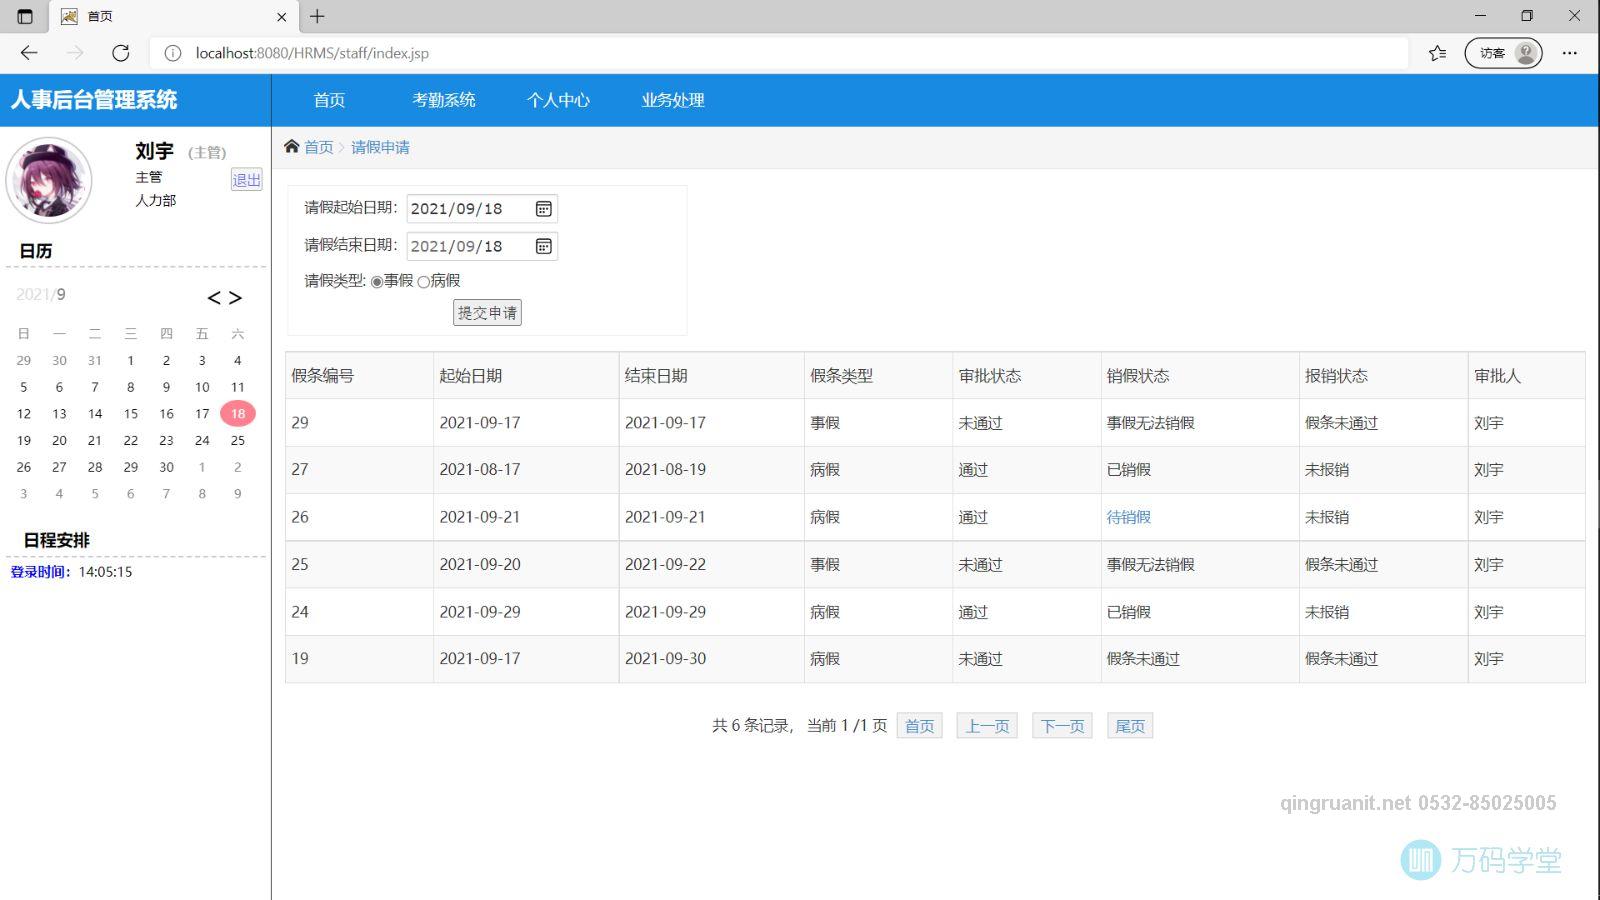Click user avatar of 刘宇

point(48,180)
